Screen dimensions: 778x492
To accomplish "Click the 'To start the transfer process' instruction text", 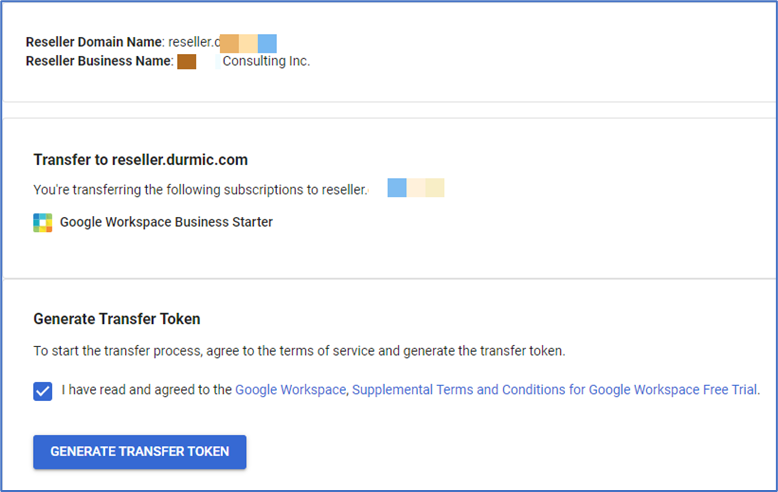I will (299, 351).
